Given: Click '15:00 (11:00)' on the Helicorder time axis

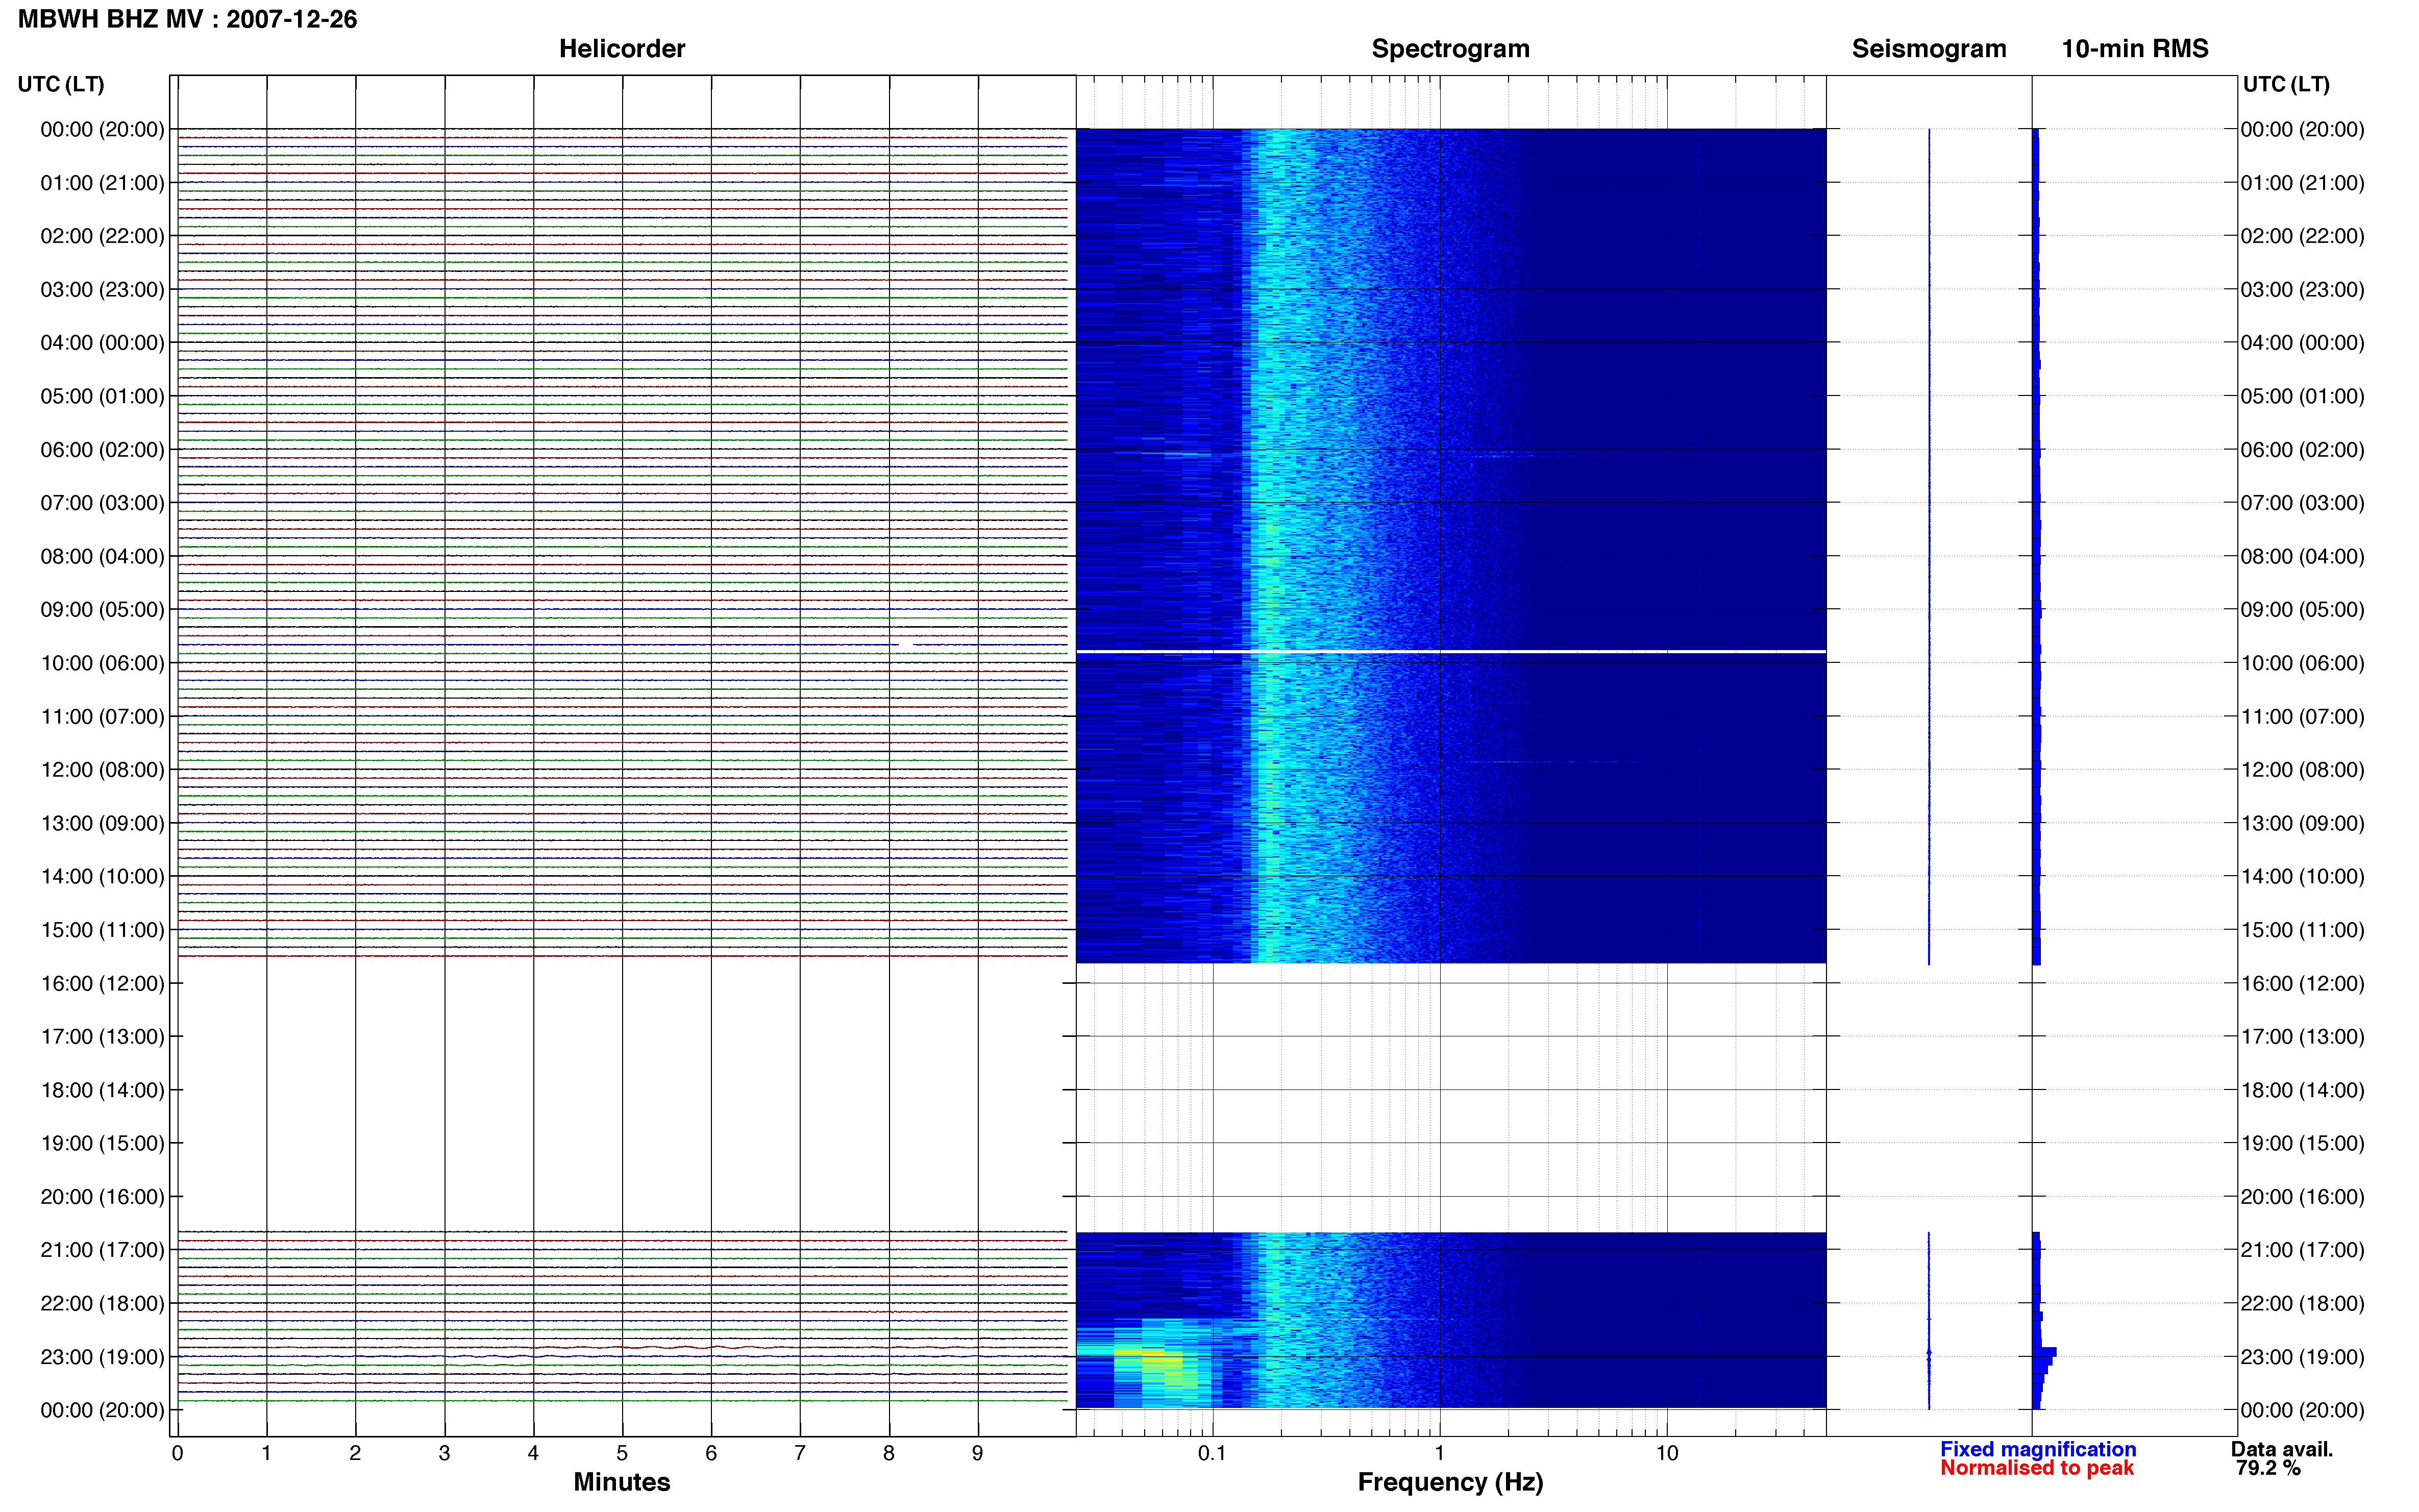Looking at the screenshot, I should click(x=102, y=930).
